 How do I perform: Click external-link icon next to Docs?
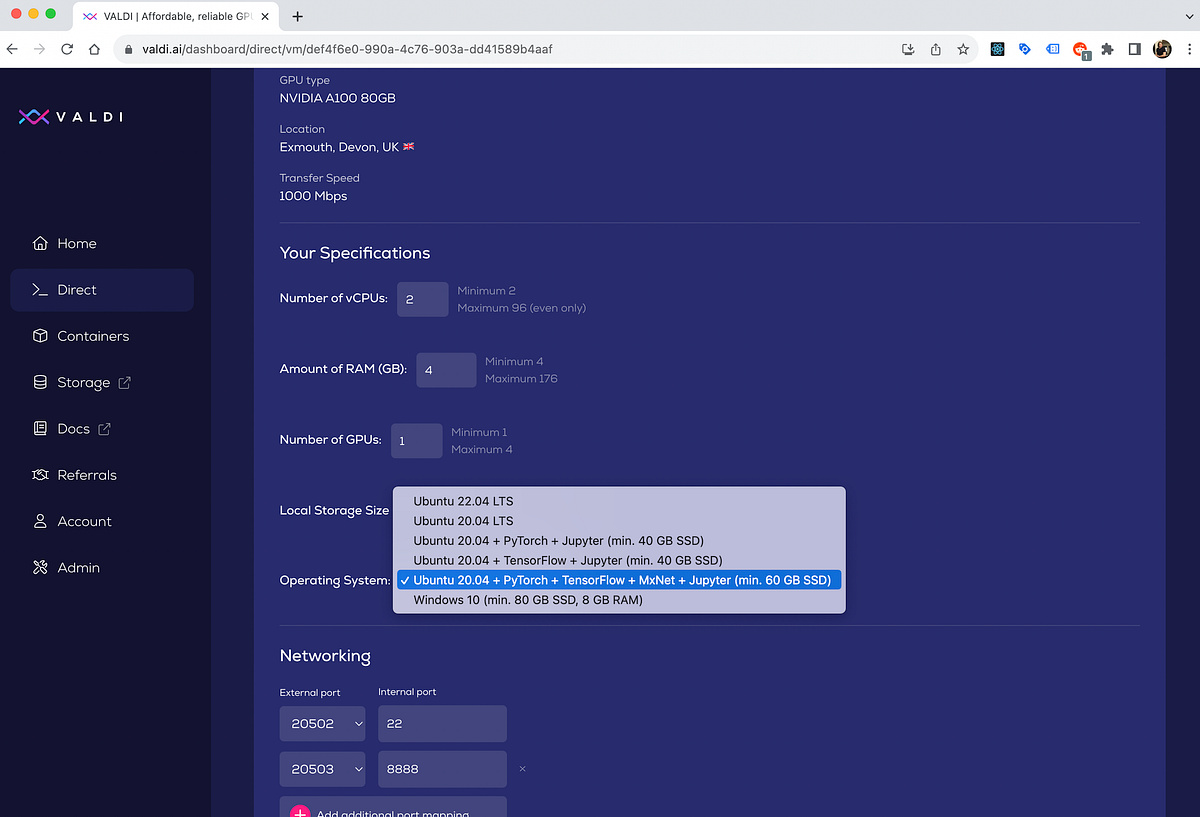[104, 428]
